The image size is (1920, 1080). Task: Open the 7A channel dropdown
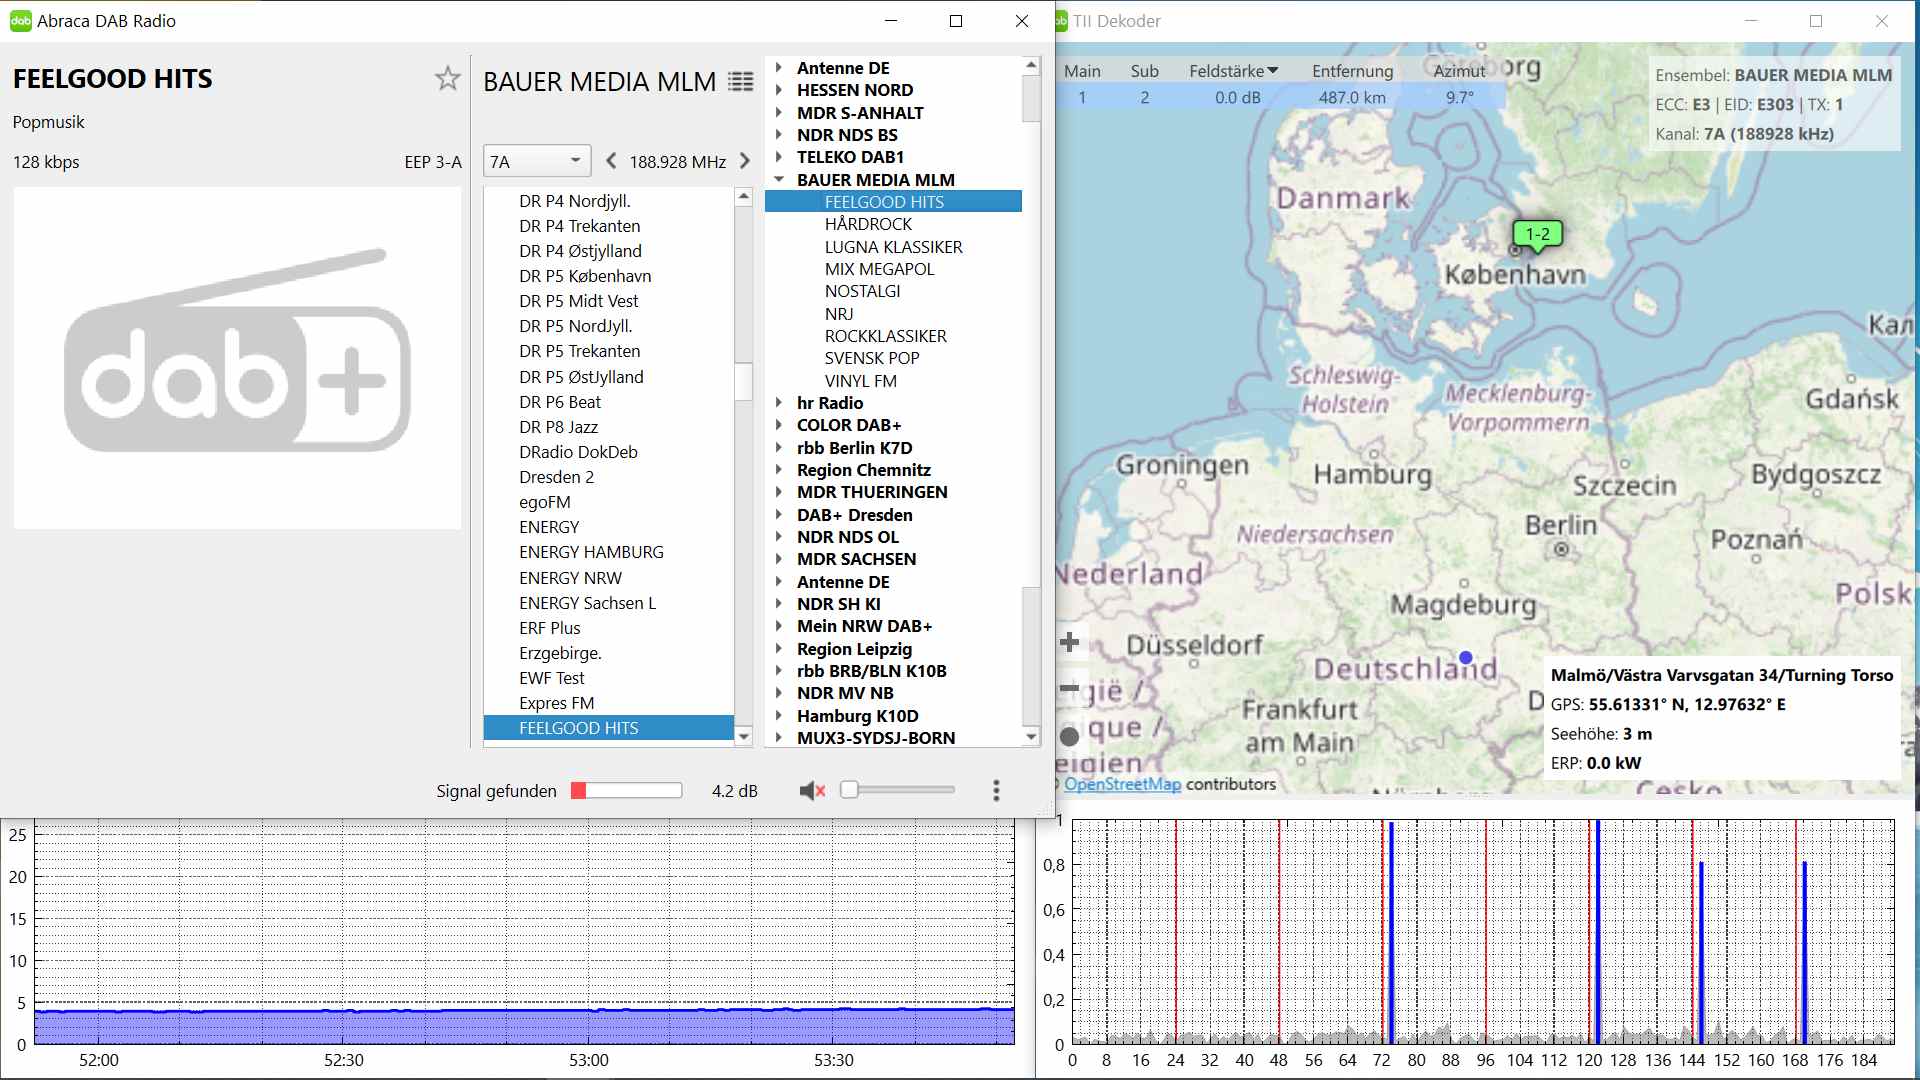click(x=537, y=161)
